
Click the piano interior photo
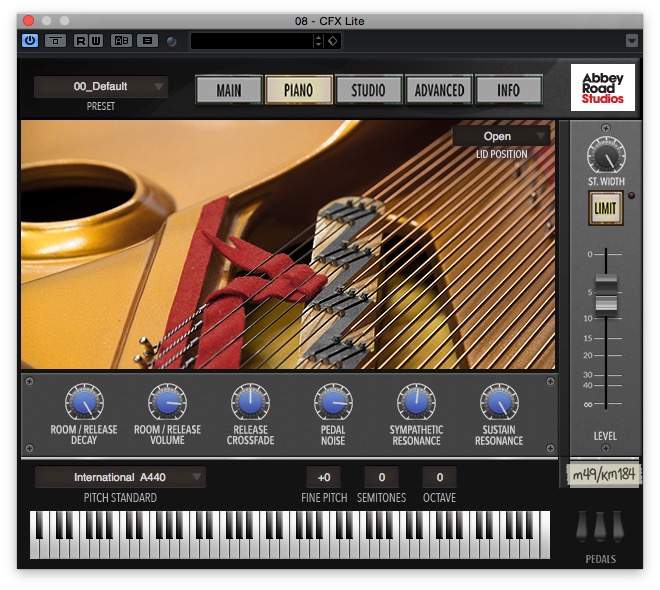[x=288, y=245]
